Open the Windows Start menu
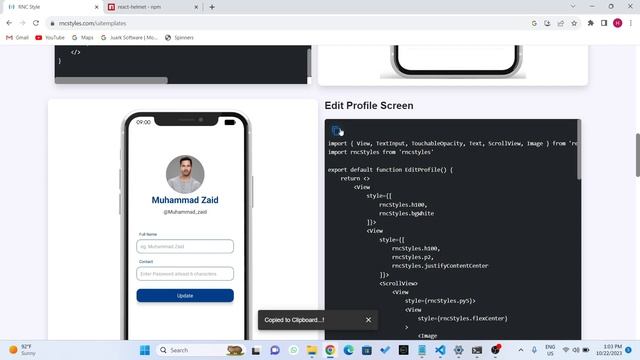640x360 pixels. [x=145, y=350]
